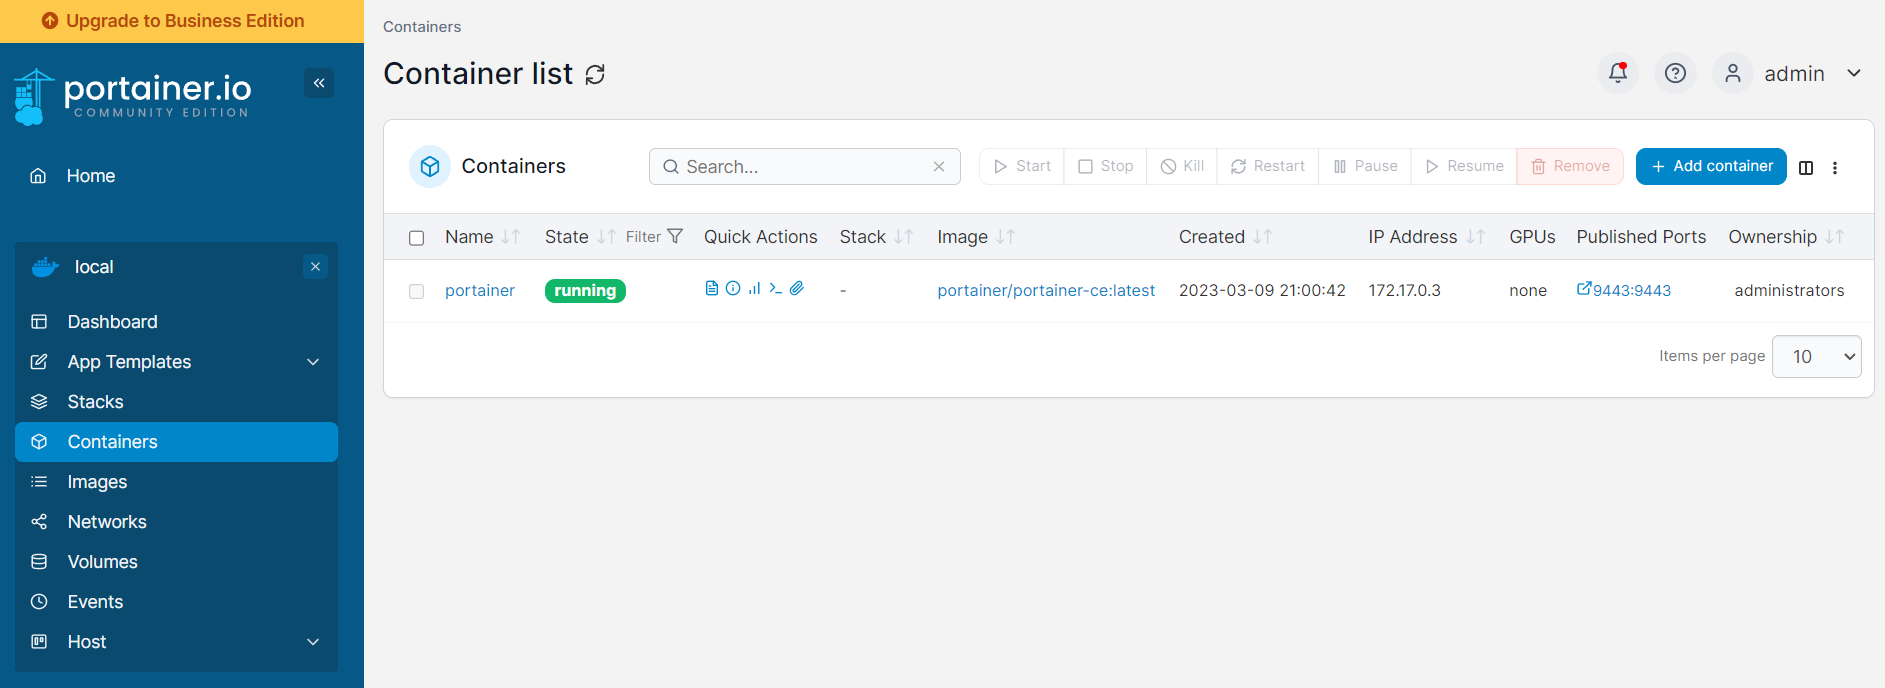Screen dimensions: 1885x688
Task: Focus the container Search field
Action: point(804,167)
